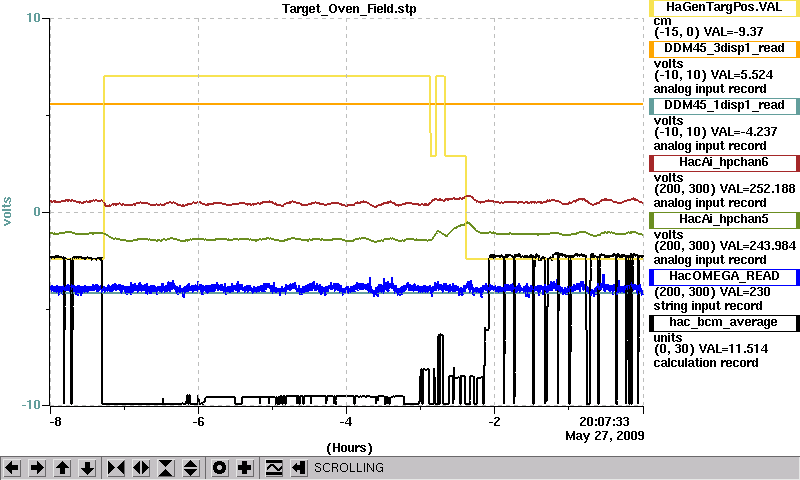800x480 pixels.
Task: Click the (Hours) x-axis label
Action: 349,448
